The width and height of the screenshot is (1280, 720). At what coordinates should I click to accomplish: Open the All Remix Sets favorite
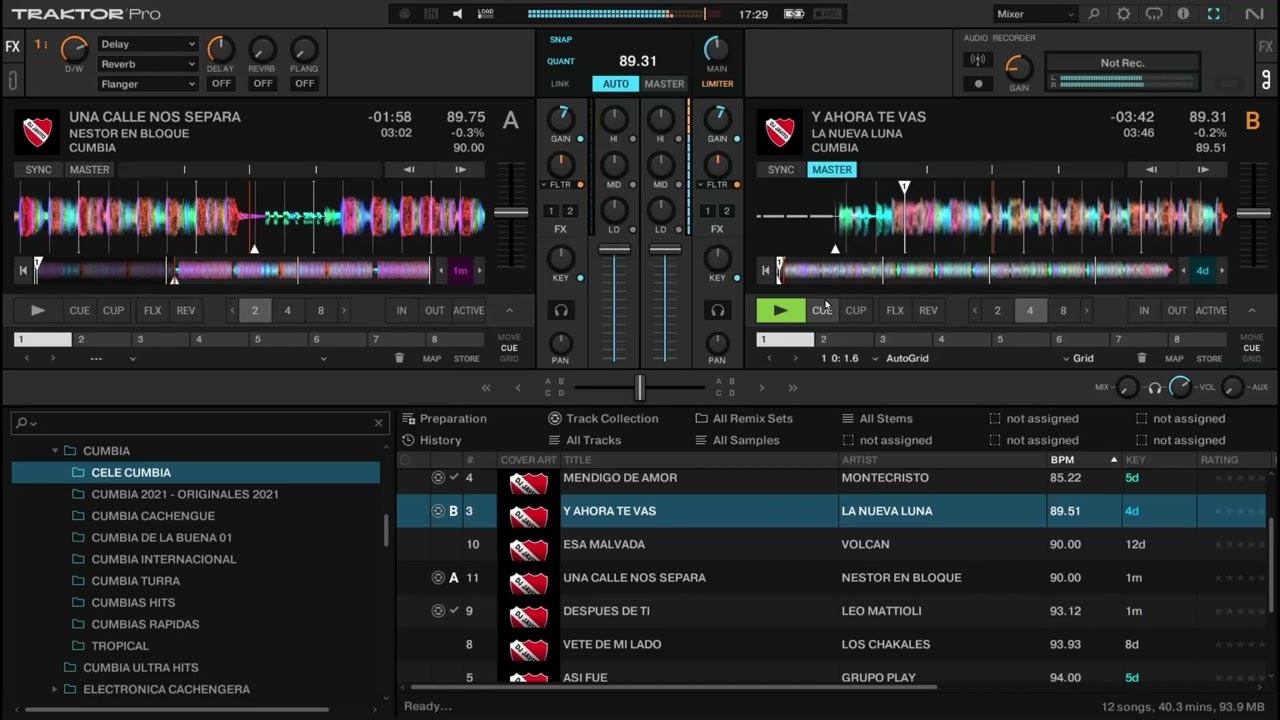(744, 419)
